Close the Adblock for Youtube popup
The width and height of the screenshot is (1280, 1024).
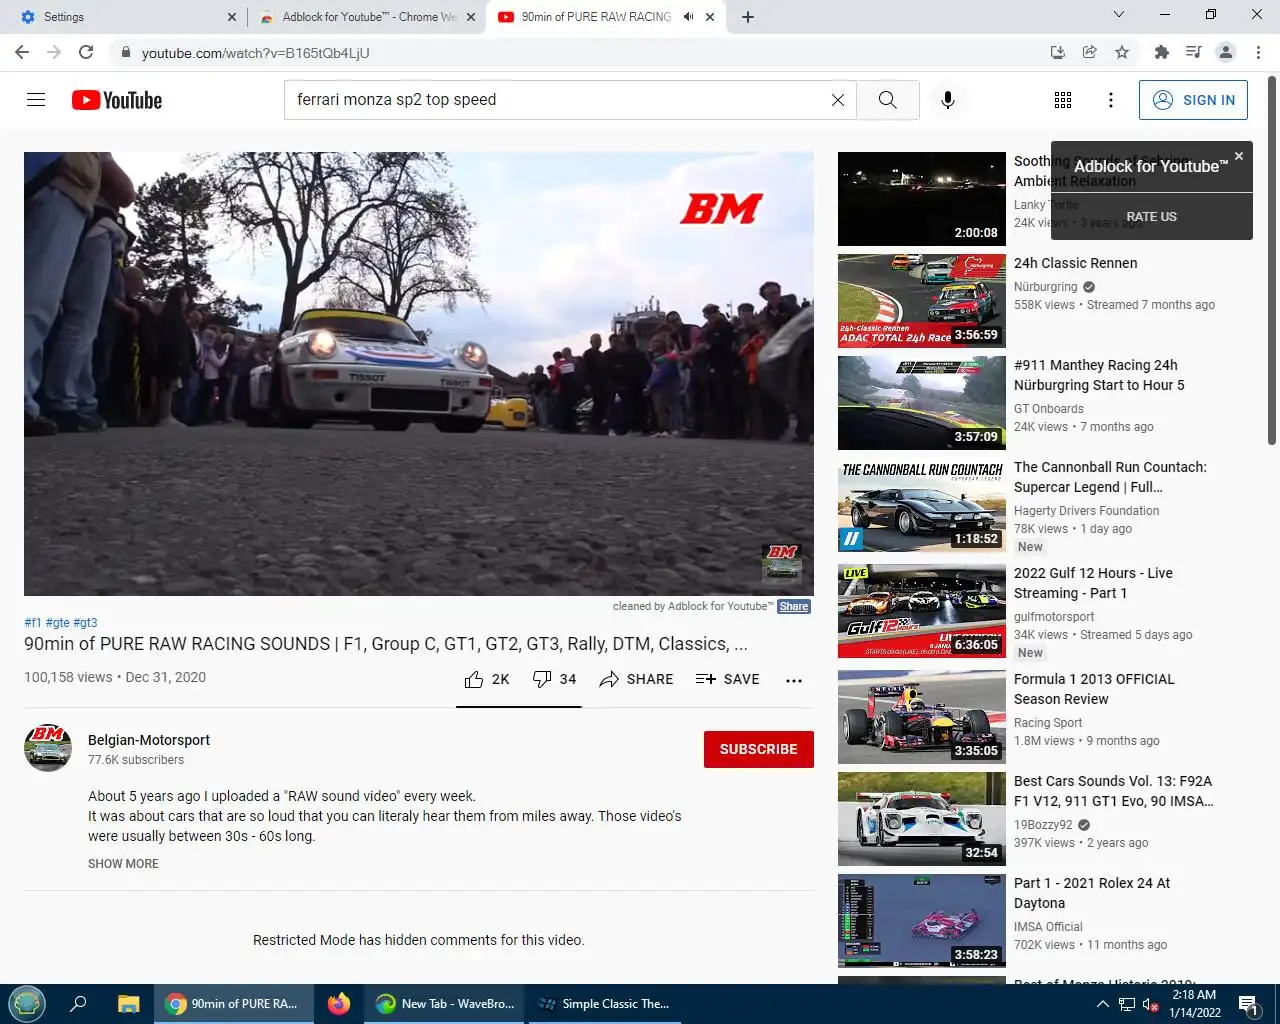pos(1239,156)
